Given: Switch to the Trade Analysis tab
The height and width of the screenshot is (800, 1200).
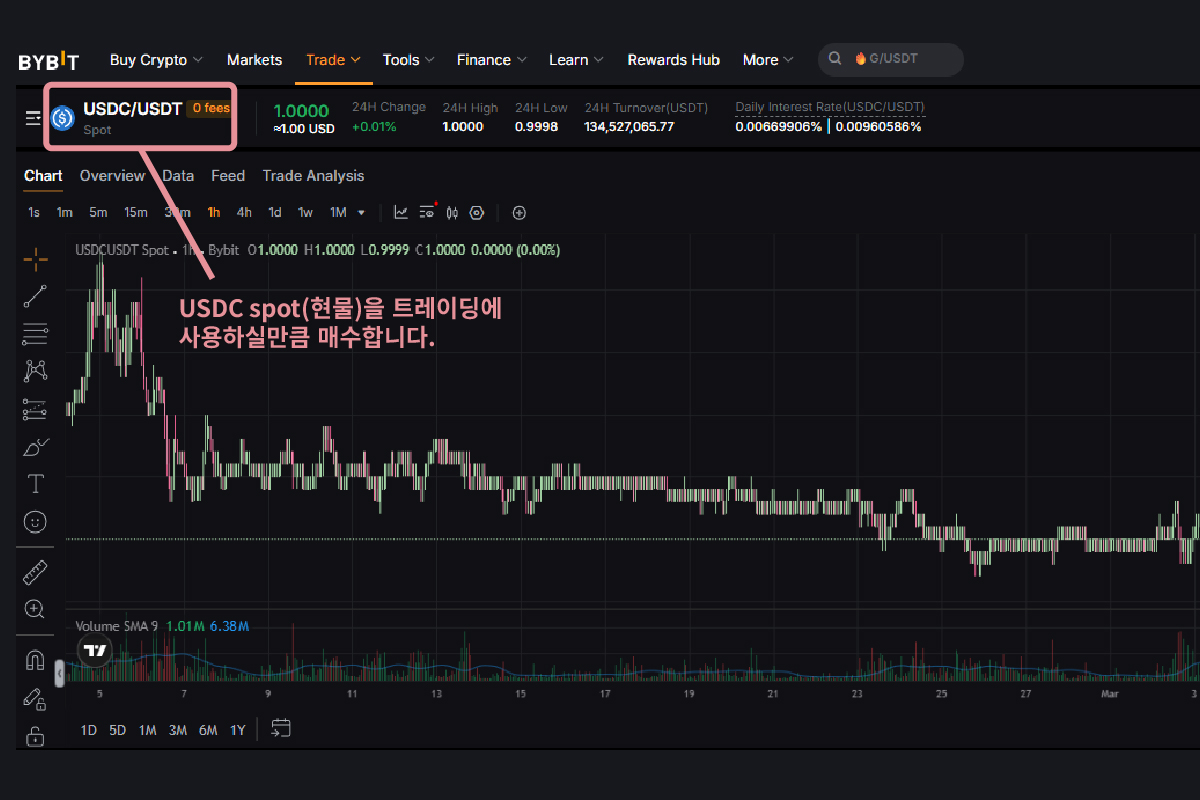Looking at the screenshot, I should coord(313,176).
